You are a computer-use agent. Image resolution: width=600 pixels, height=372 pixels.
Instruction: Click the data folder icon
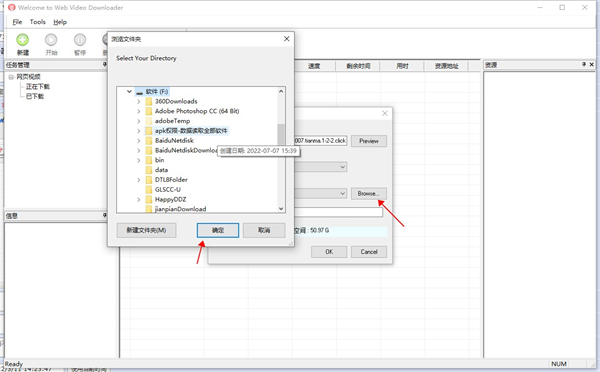pos(149,170)
